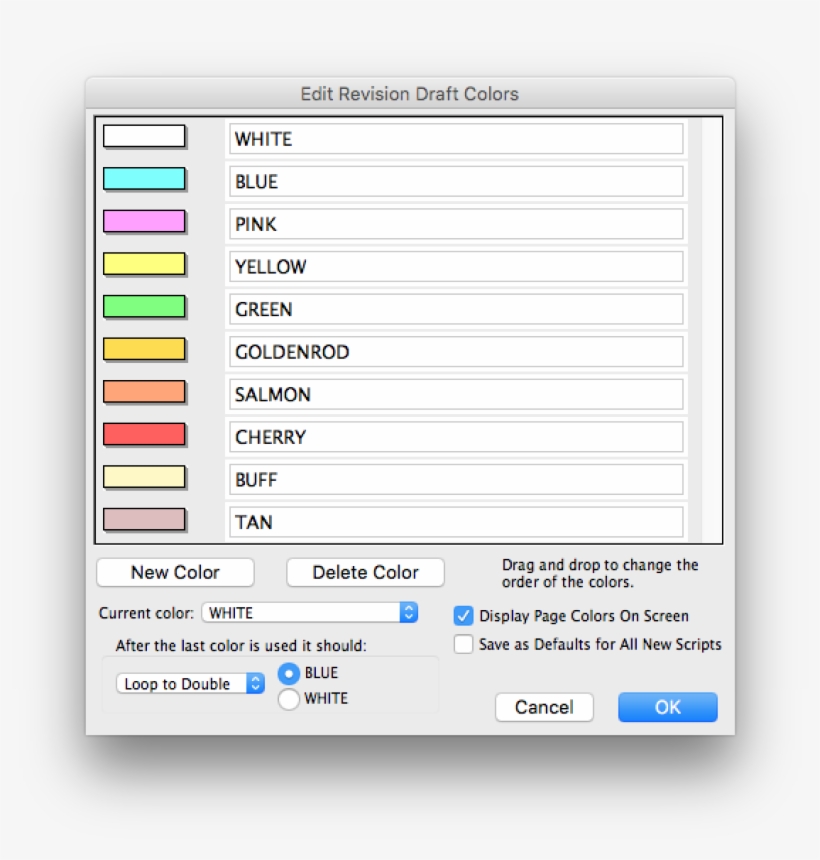Pick the PINK color swatch
This screenshot has height=860, width=820.
point(144,222)
